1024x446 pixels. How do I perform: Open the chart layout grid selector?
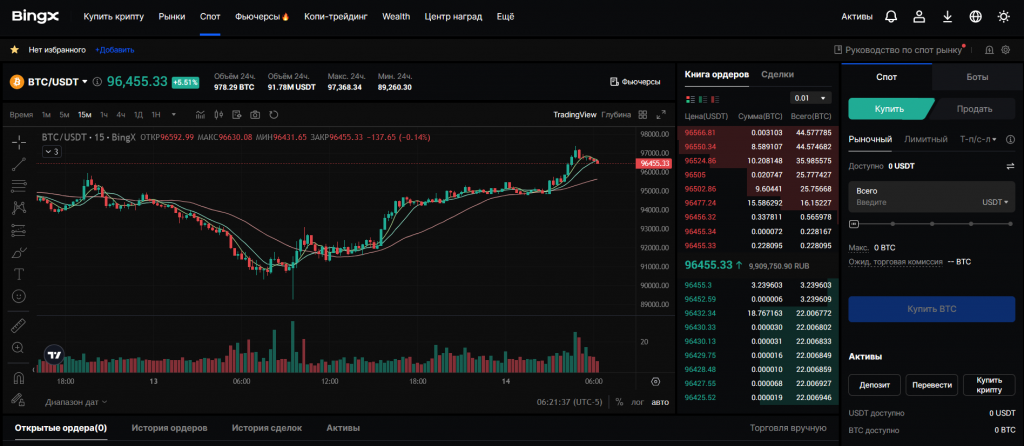coord(643,115)
